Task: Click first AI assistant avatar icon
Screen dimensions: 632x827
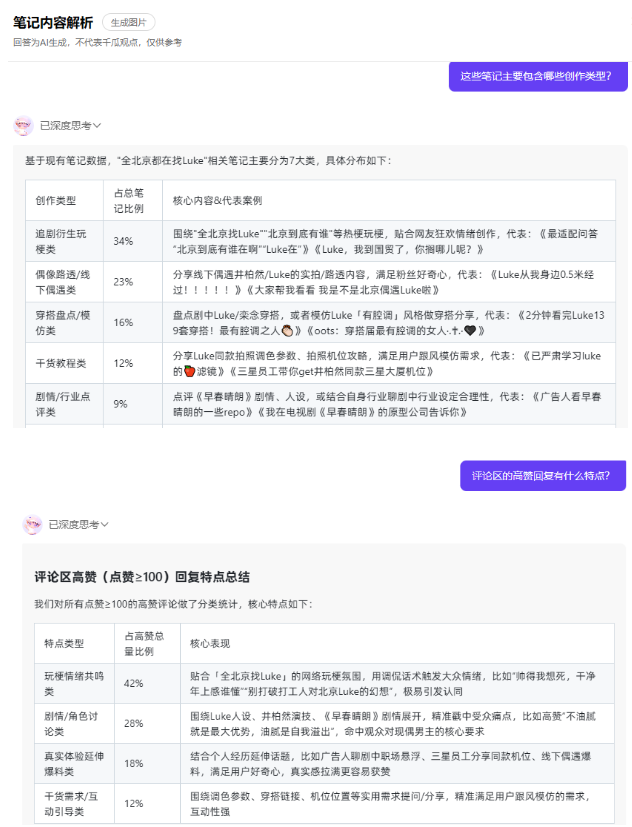Action: 23,126
